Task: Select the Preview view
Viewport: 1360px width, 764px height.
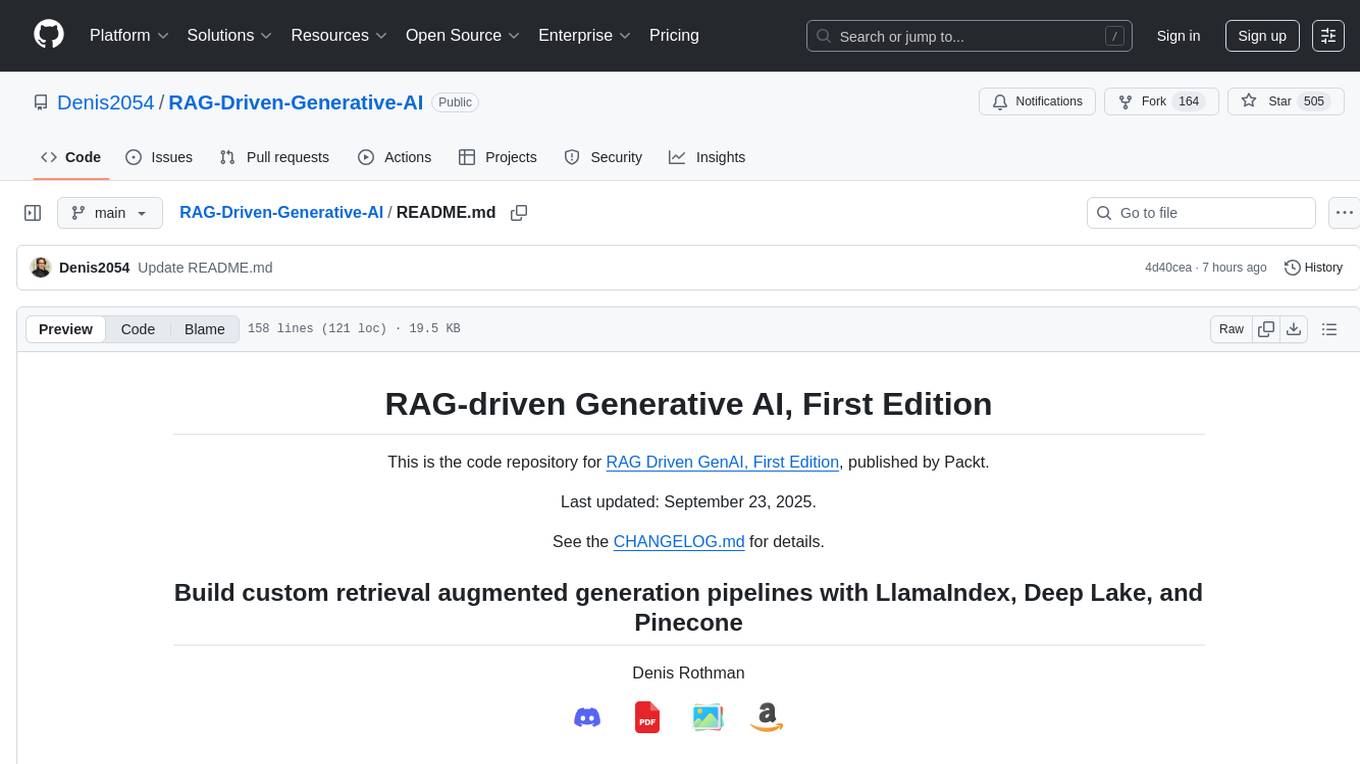Action: [66, 329]
